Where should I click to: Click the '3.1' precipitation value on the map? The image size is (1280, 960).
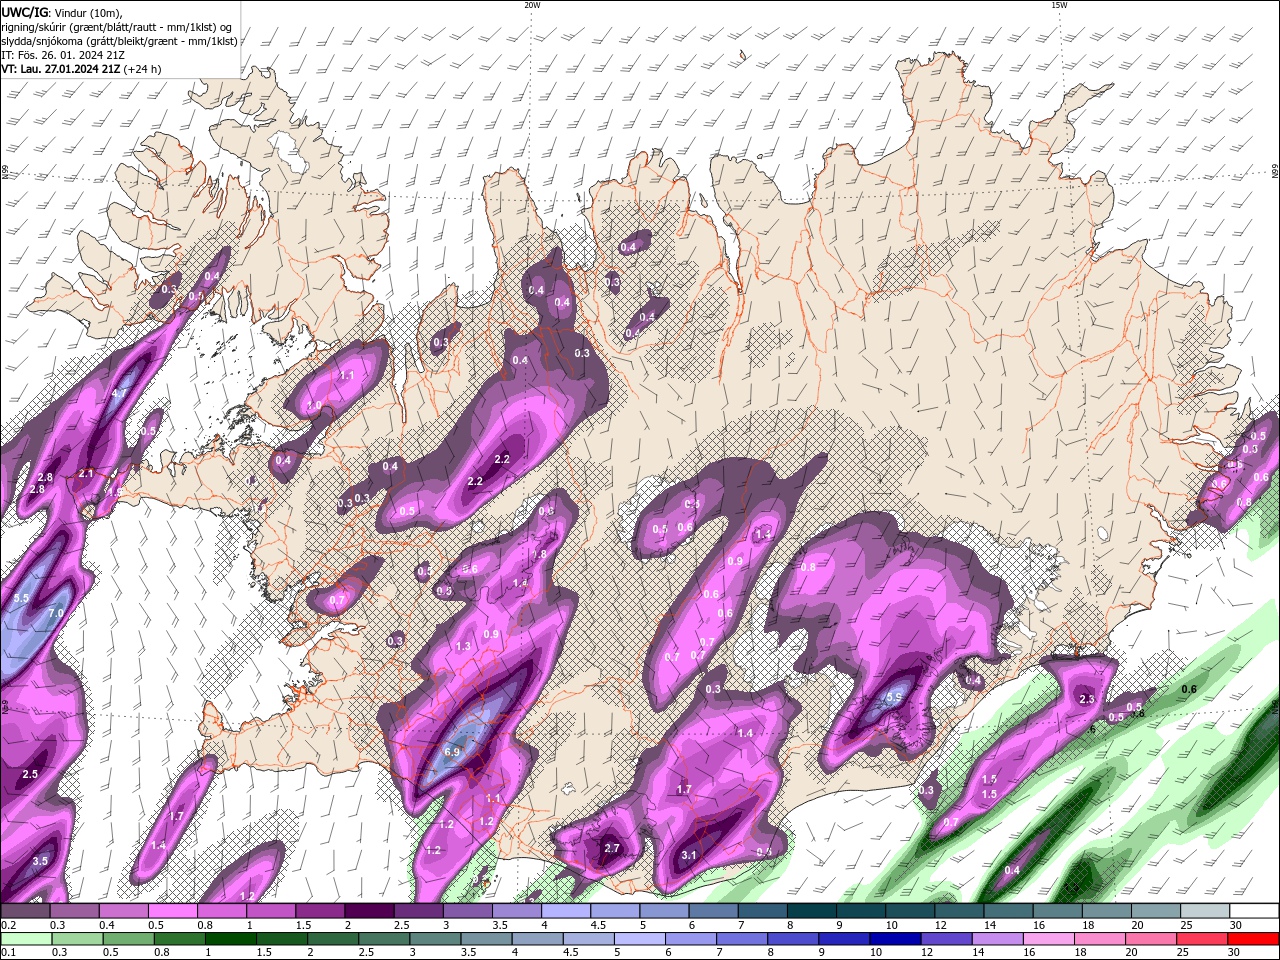[688, 856]
